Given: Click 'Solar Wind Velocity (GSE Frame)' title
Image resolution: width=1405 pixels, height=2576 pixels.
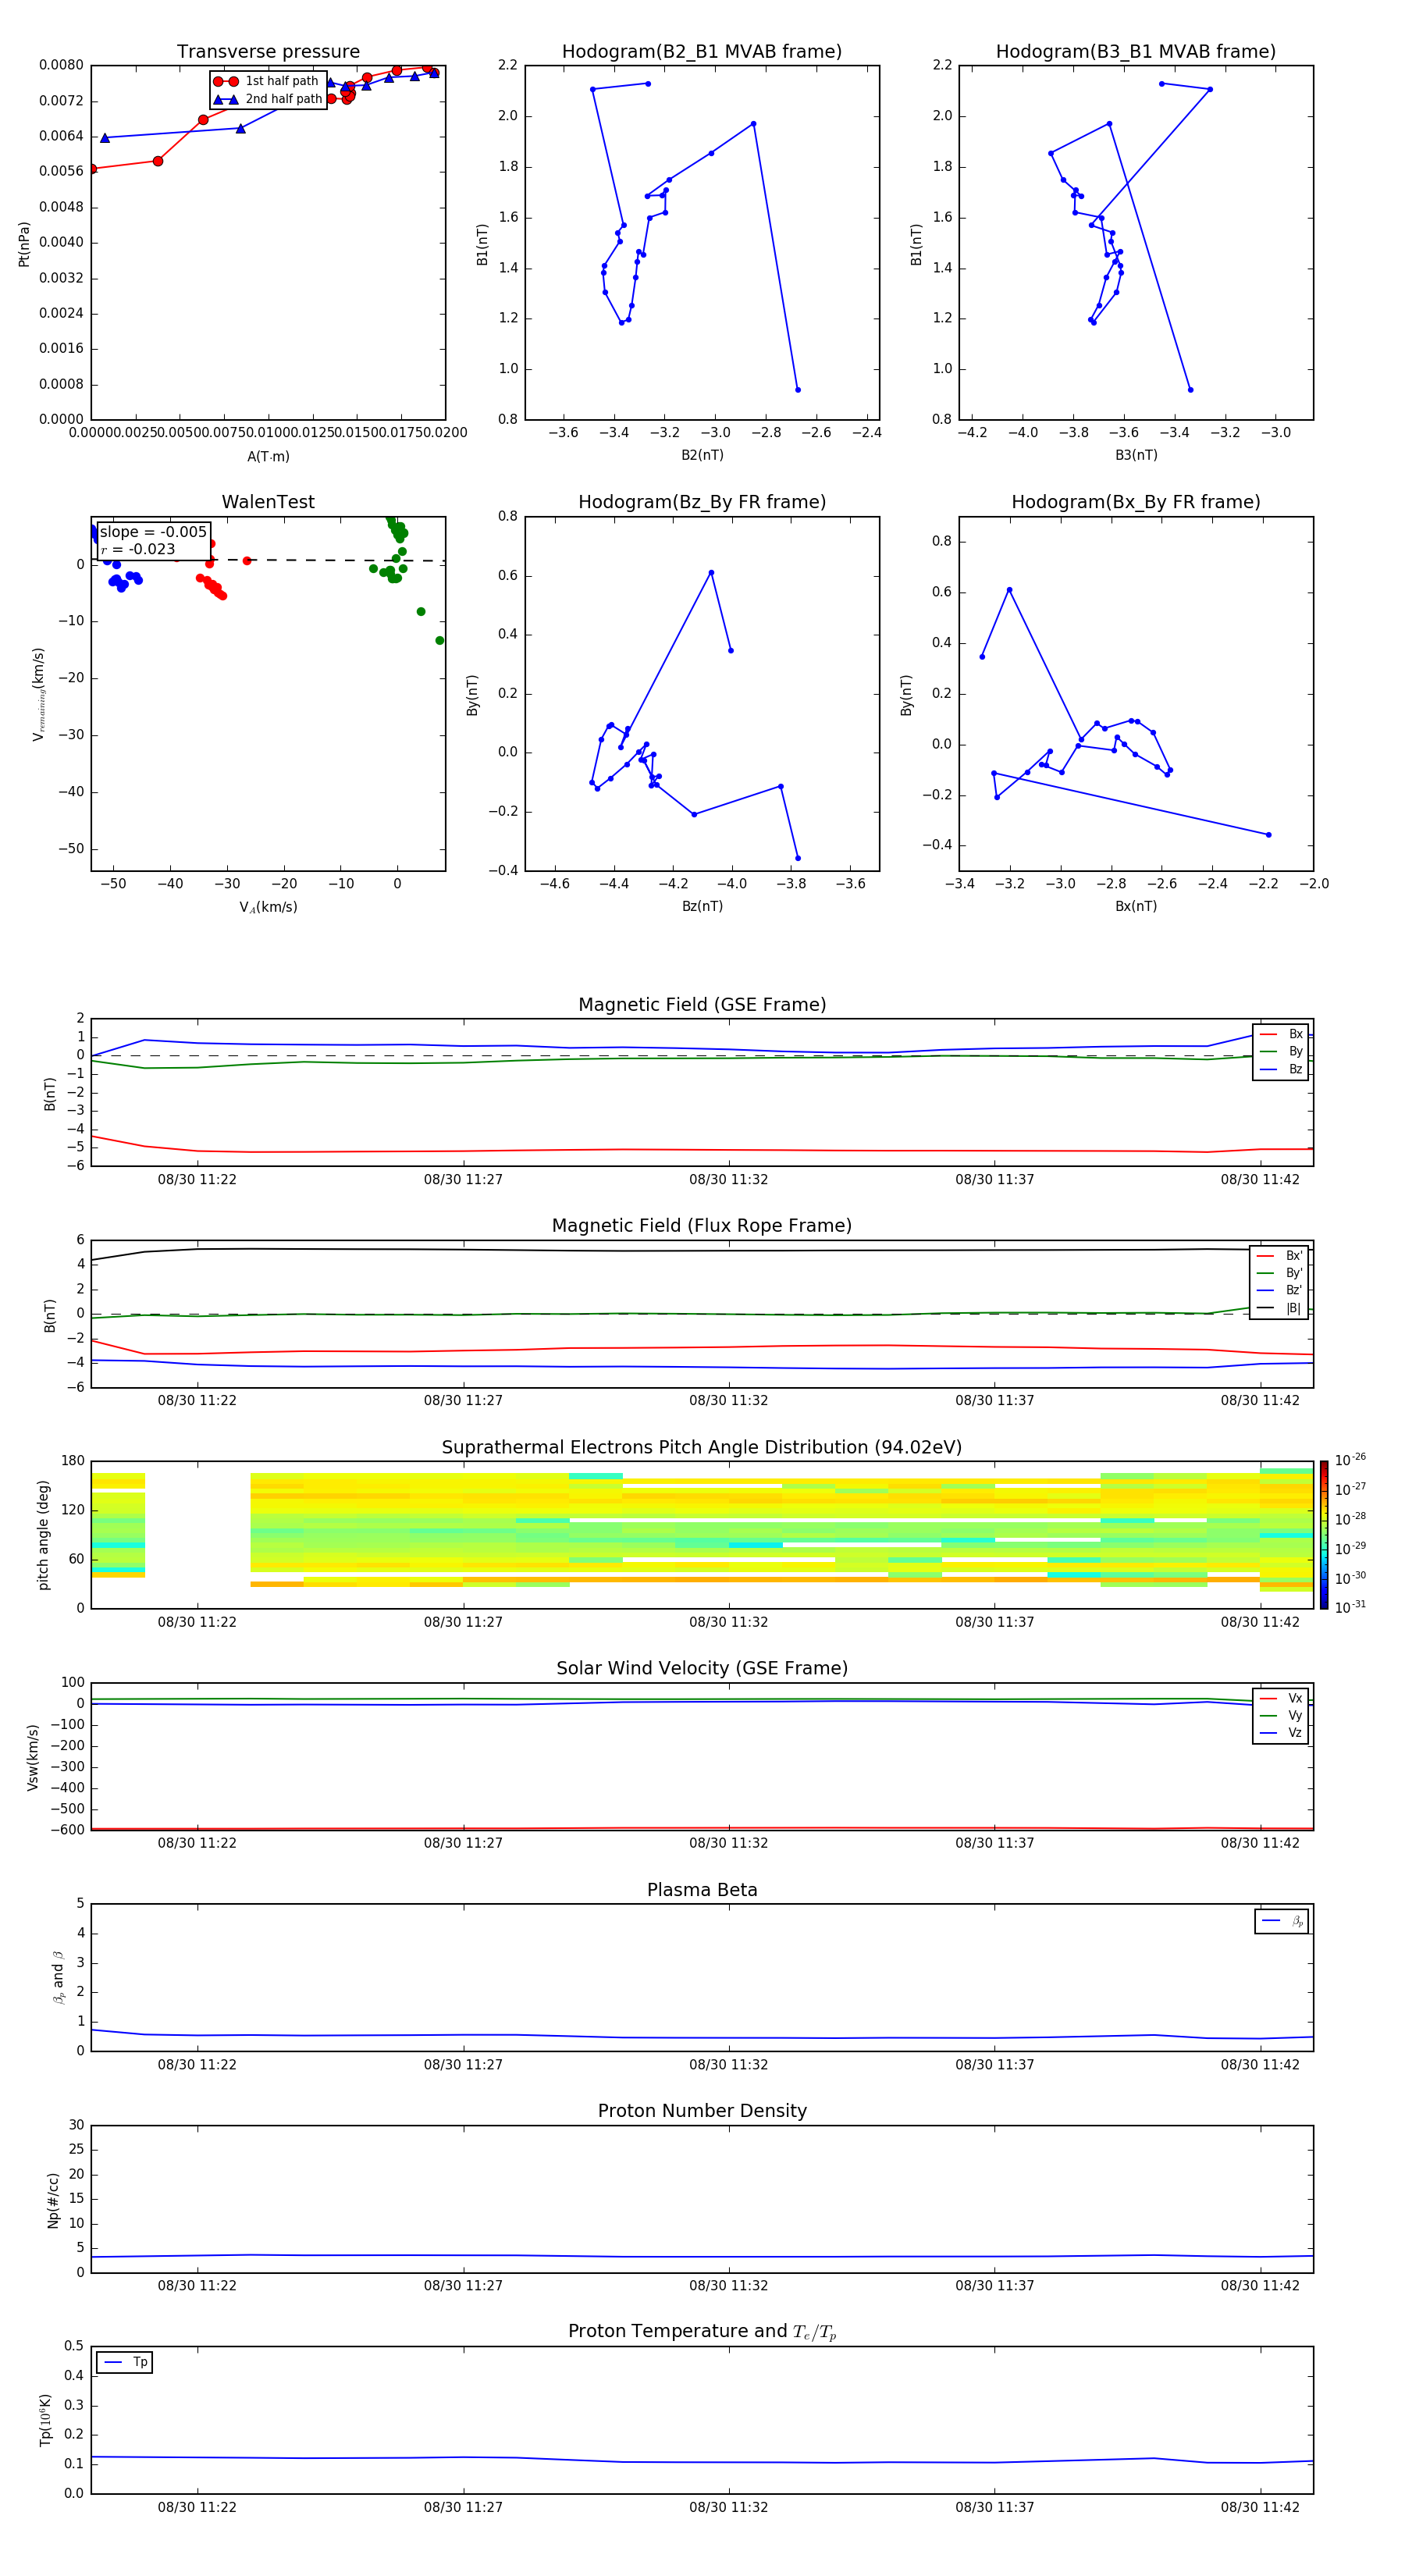Looking at the screenshot, I should 702,1668.
